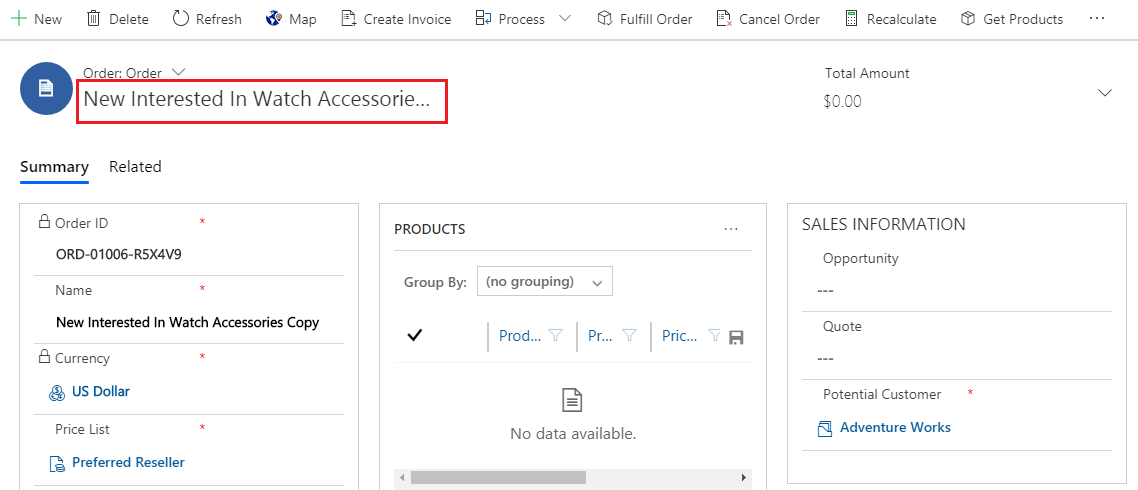
Task: Click the Fulfill Order command
Action: pyautogui.click(x=644, y=19)
